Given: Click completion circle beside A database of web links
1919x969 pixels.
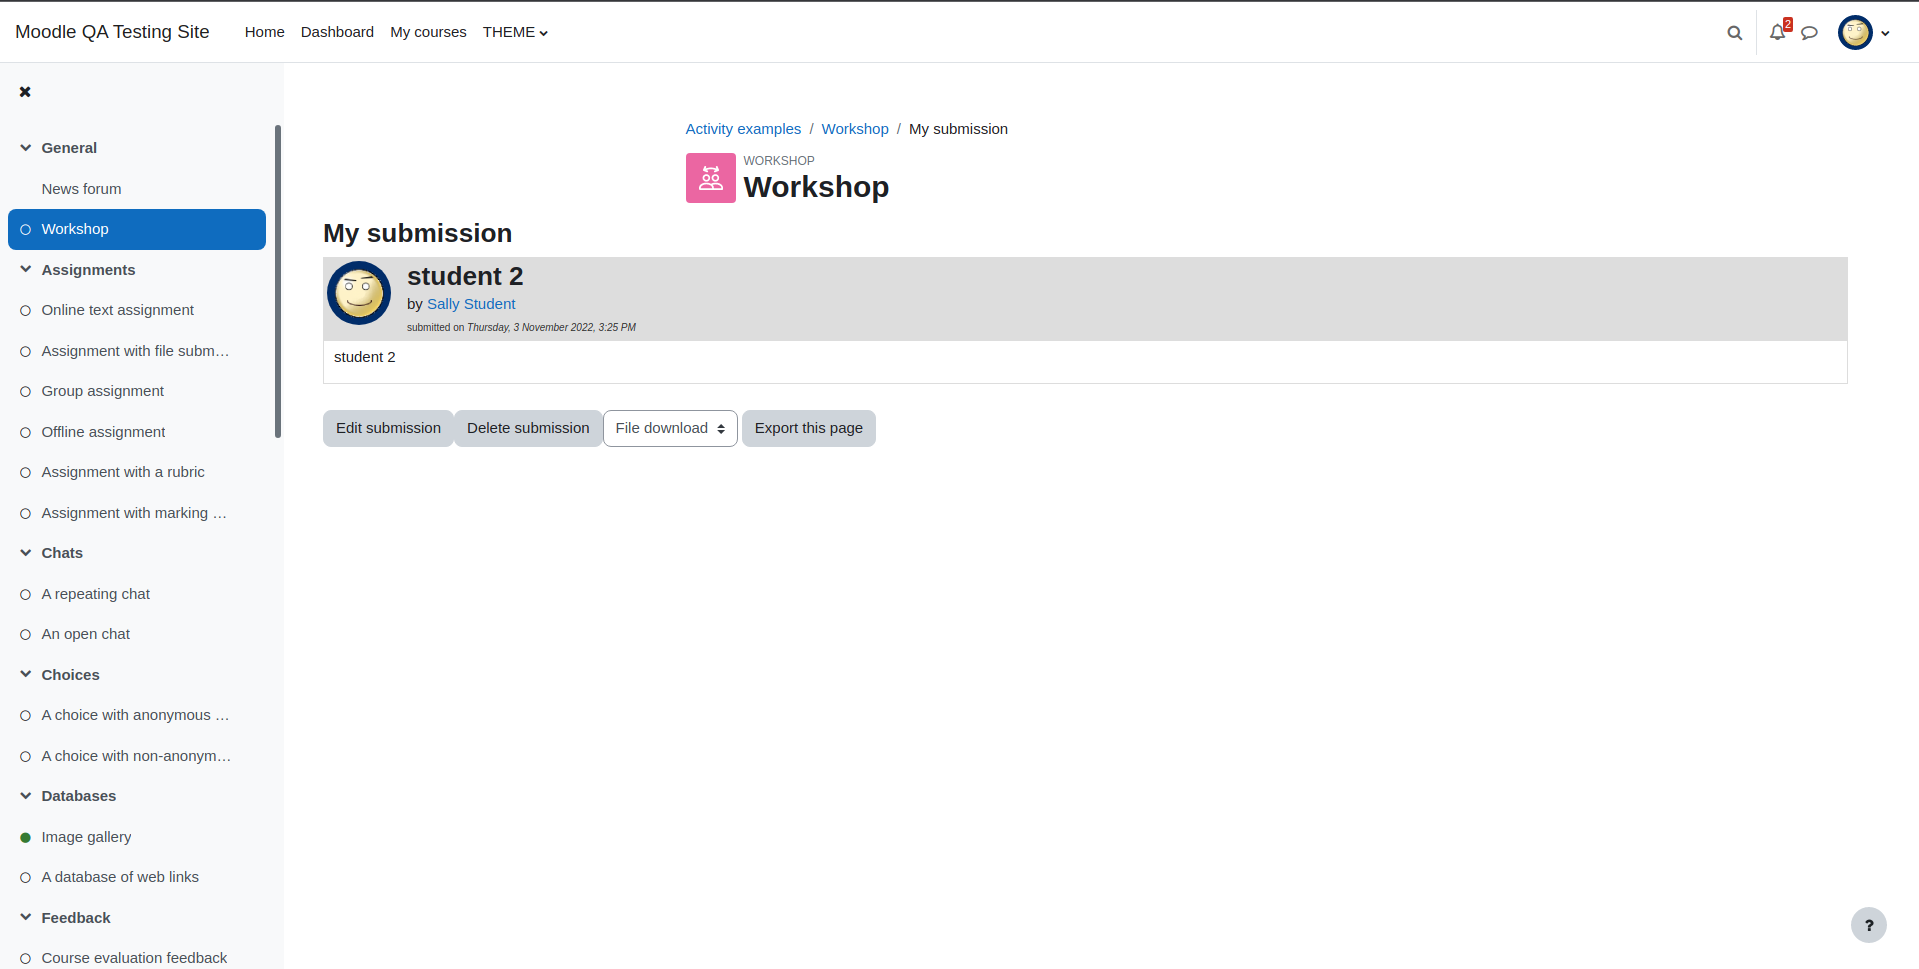Looking at the screenshot, I should [26, 878].
